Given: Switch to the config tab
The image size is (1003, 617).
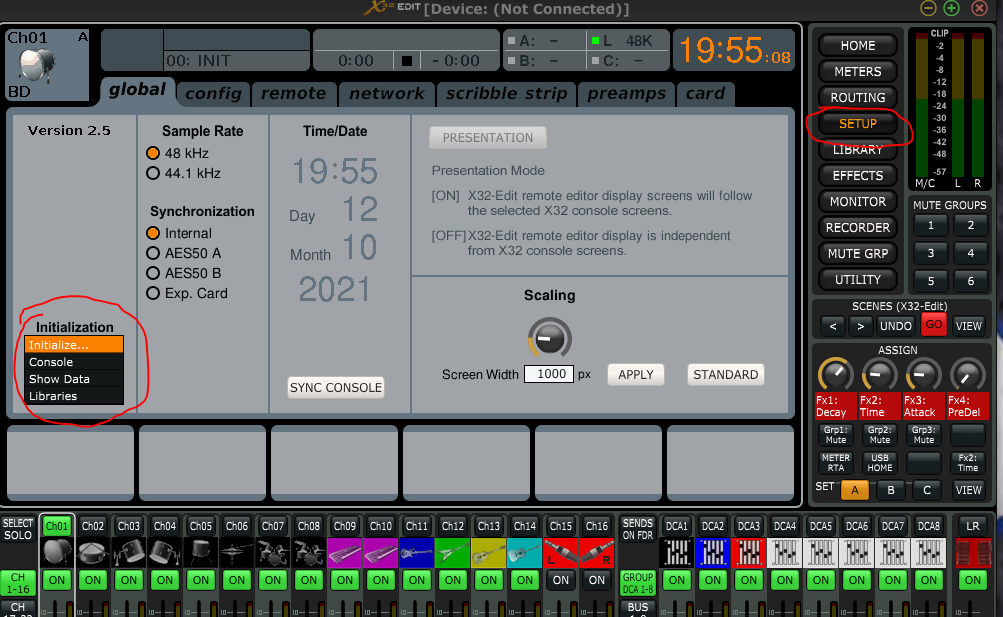Looking at the screenshot, I should 213,93.
